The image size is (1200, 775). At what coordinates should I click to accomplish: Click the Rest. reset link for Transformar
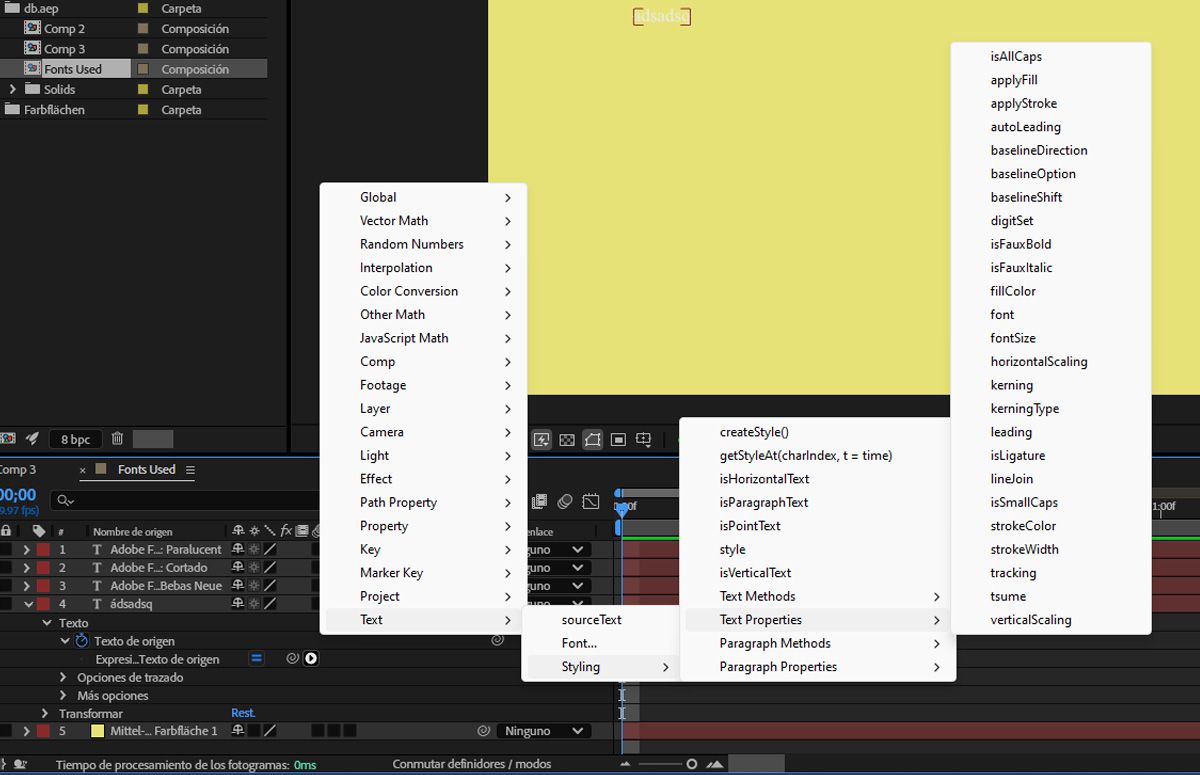coord(243,713)
